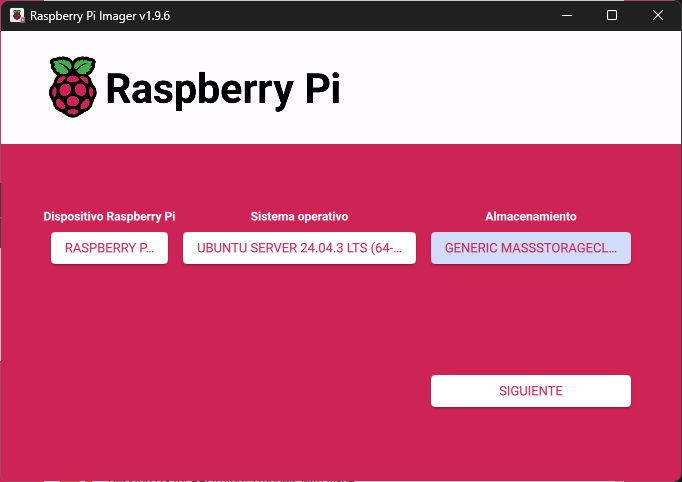Minimize the Raspberry Pi Imager window
Viewport: 682px width, 482px height.
coord(566,16)
